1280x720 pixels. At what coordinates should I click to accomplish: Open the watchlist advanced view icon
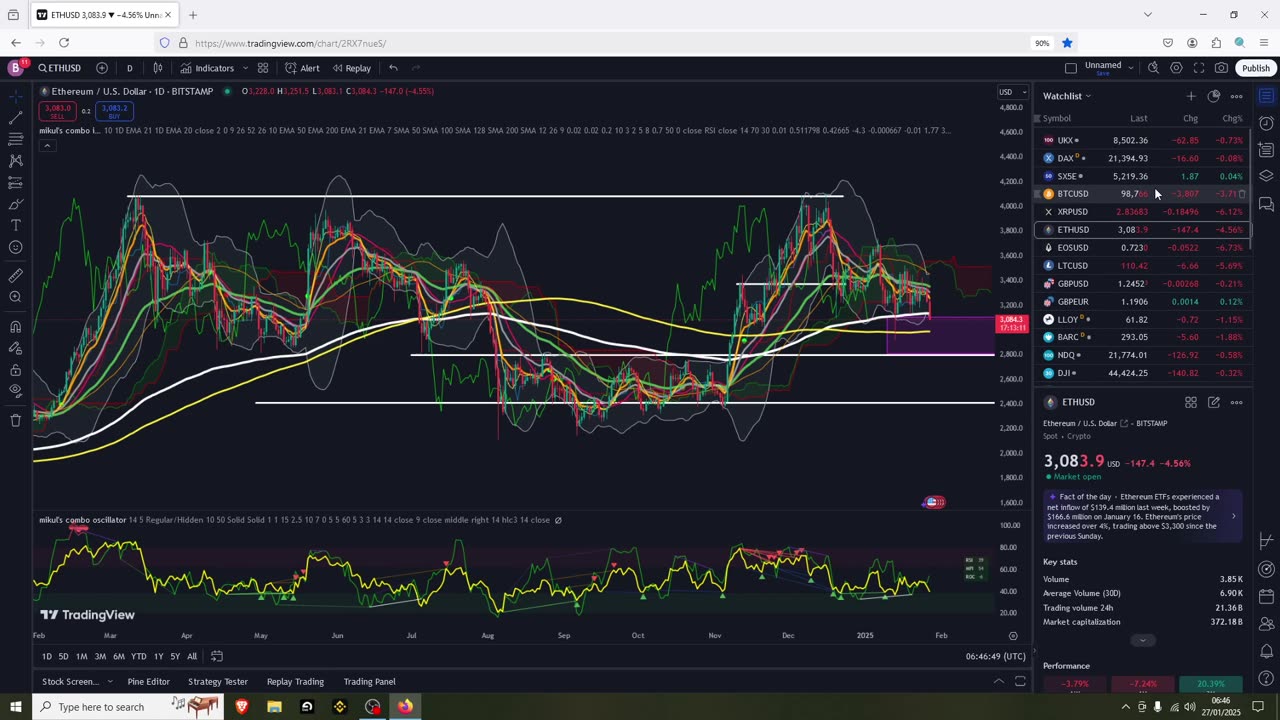click(1214, 96)
